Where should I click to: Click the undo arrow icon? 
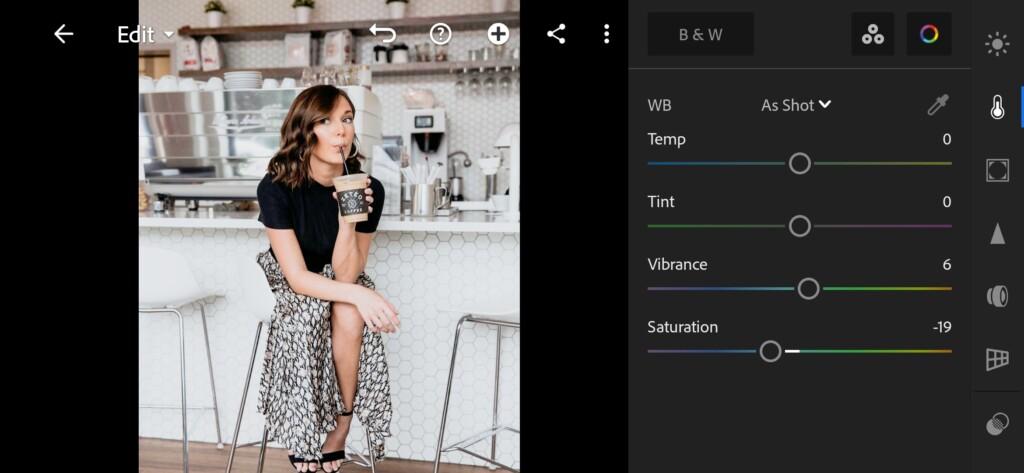coord(383,33)
